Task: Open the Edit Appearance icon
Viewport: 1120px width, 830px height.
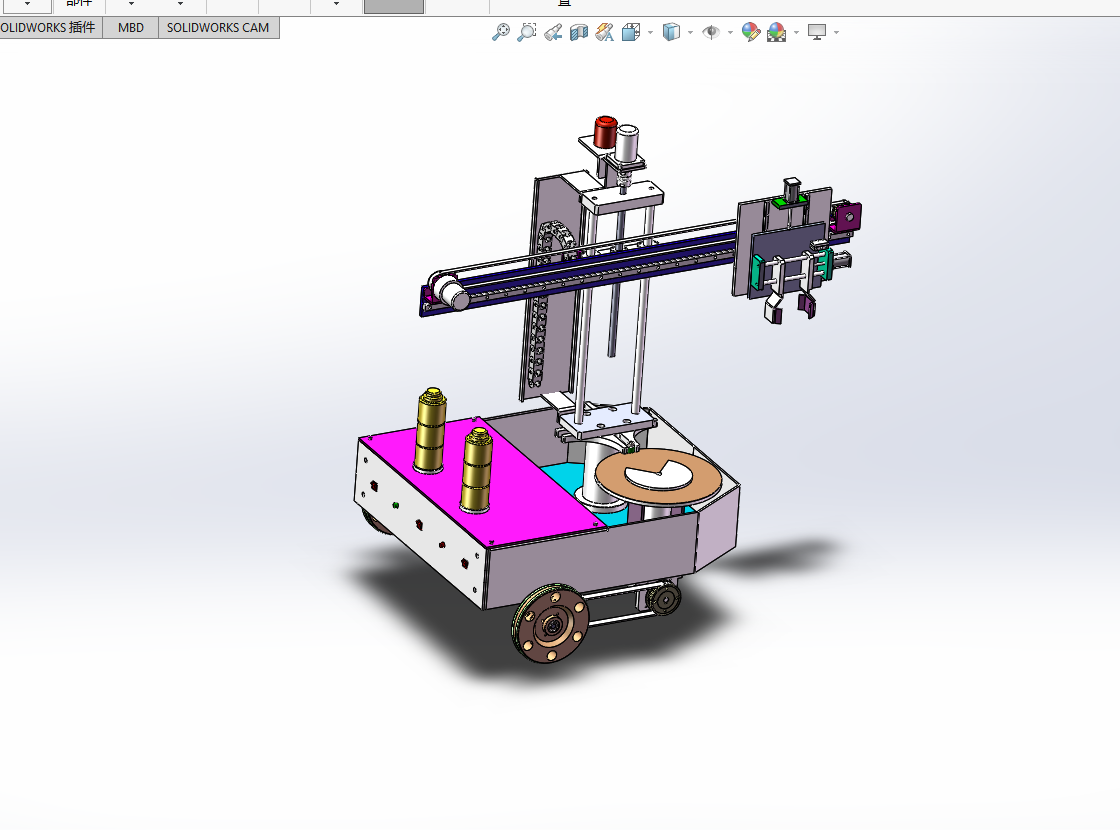Action: (750, 32)
